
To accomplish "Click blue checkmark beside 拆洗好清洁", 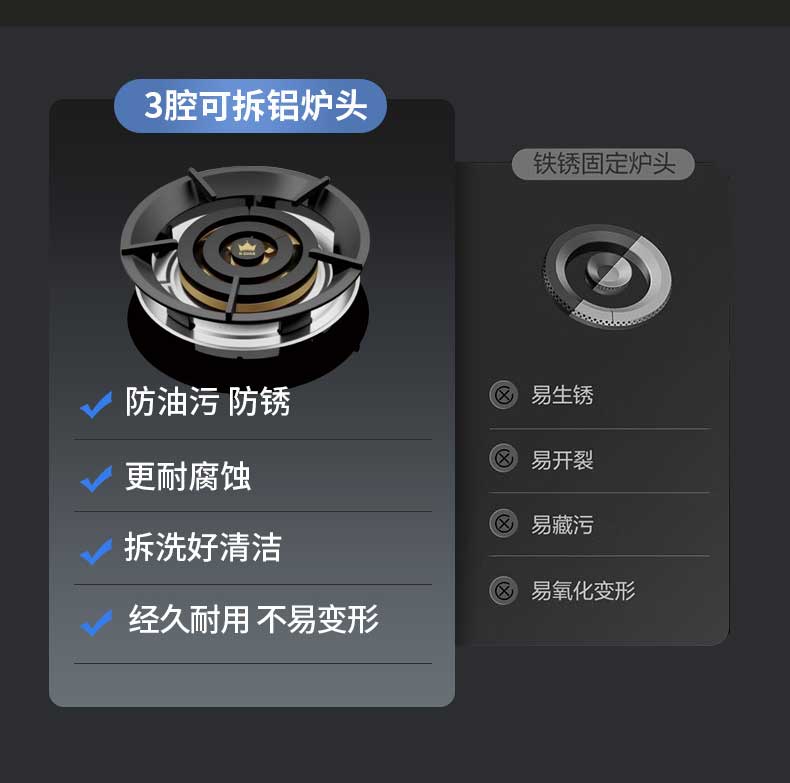I will point(96,551).
